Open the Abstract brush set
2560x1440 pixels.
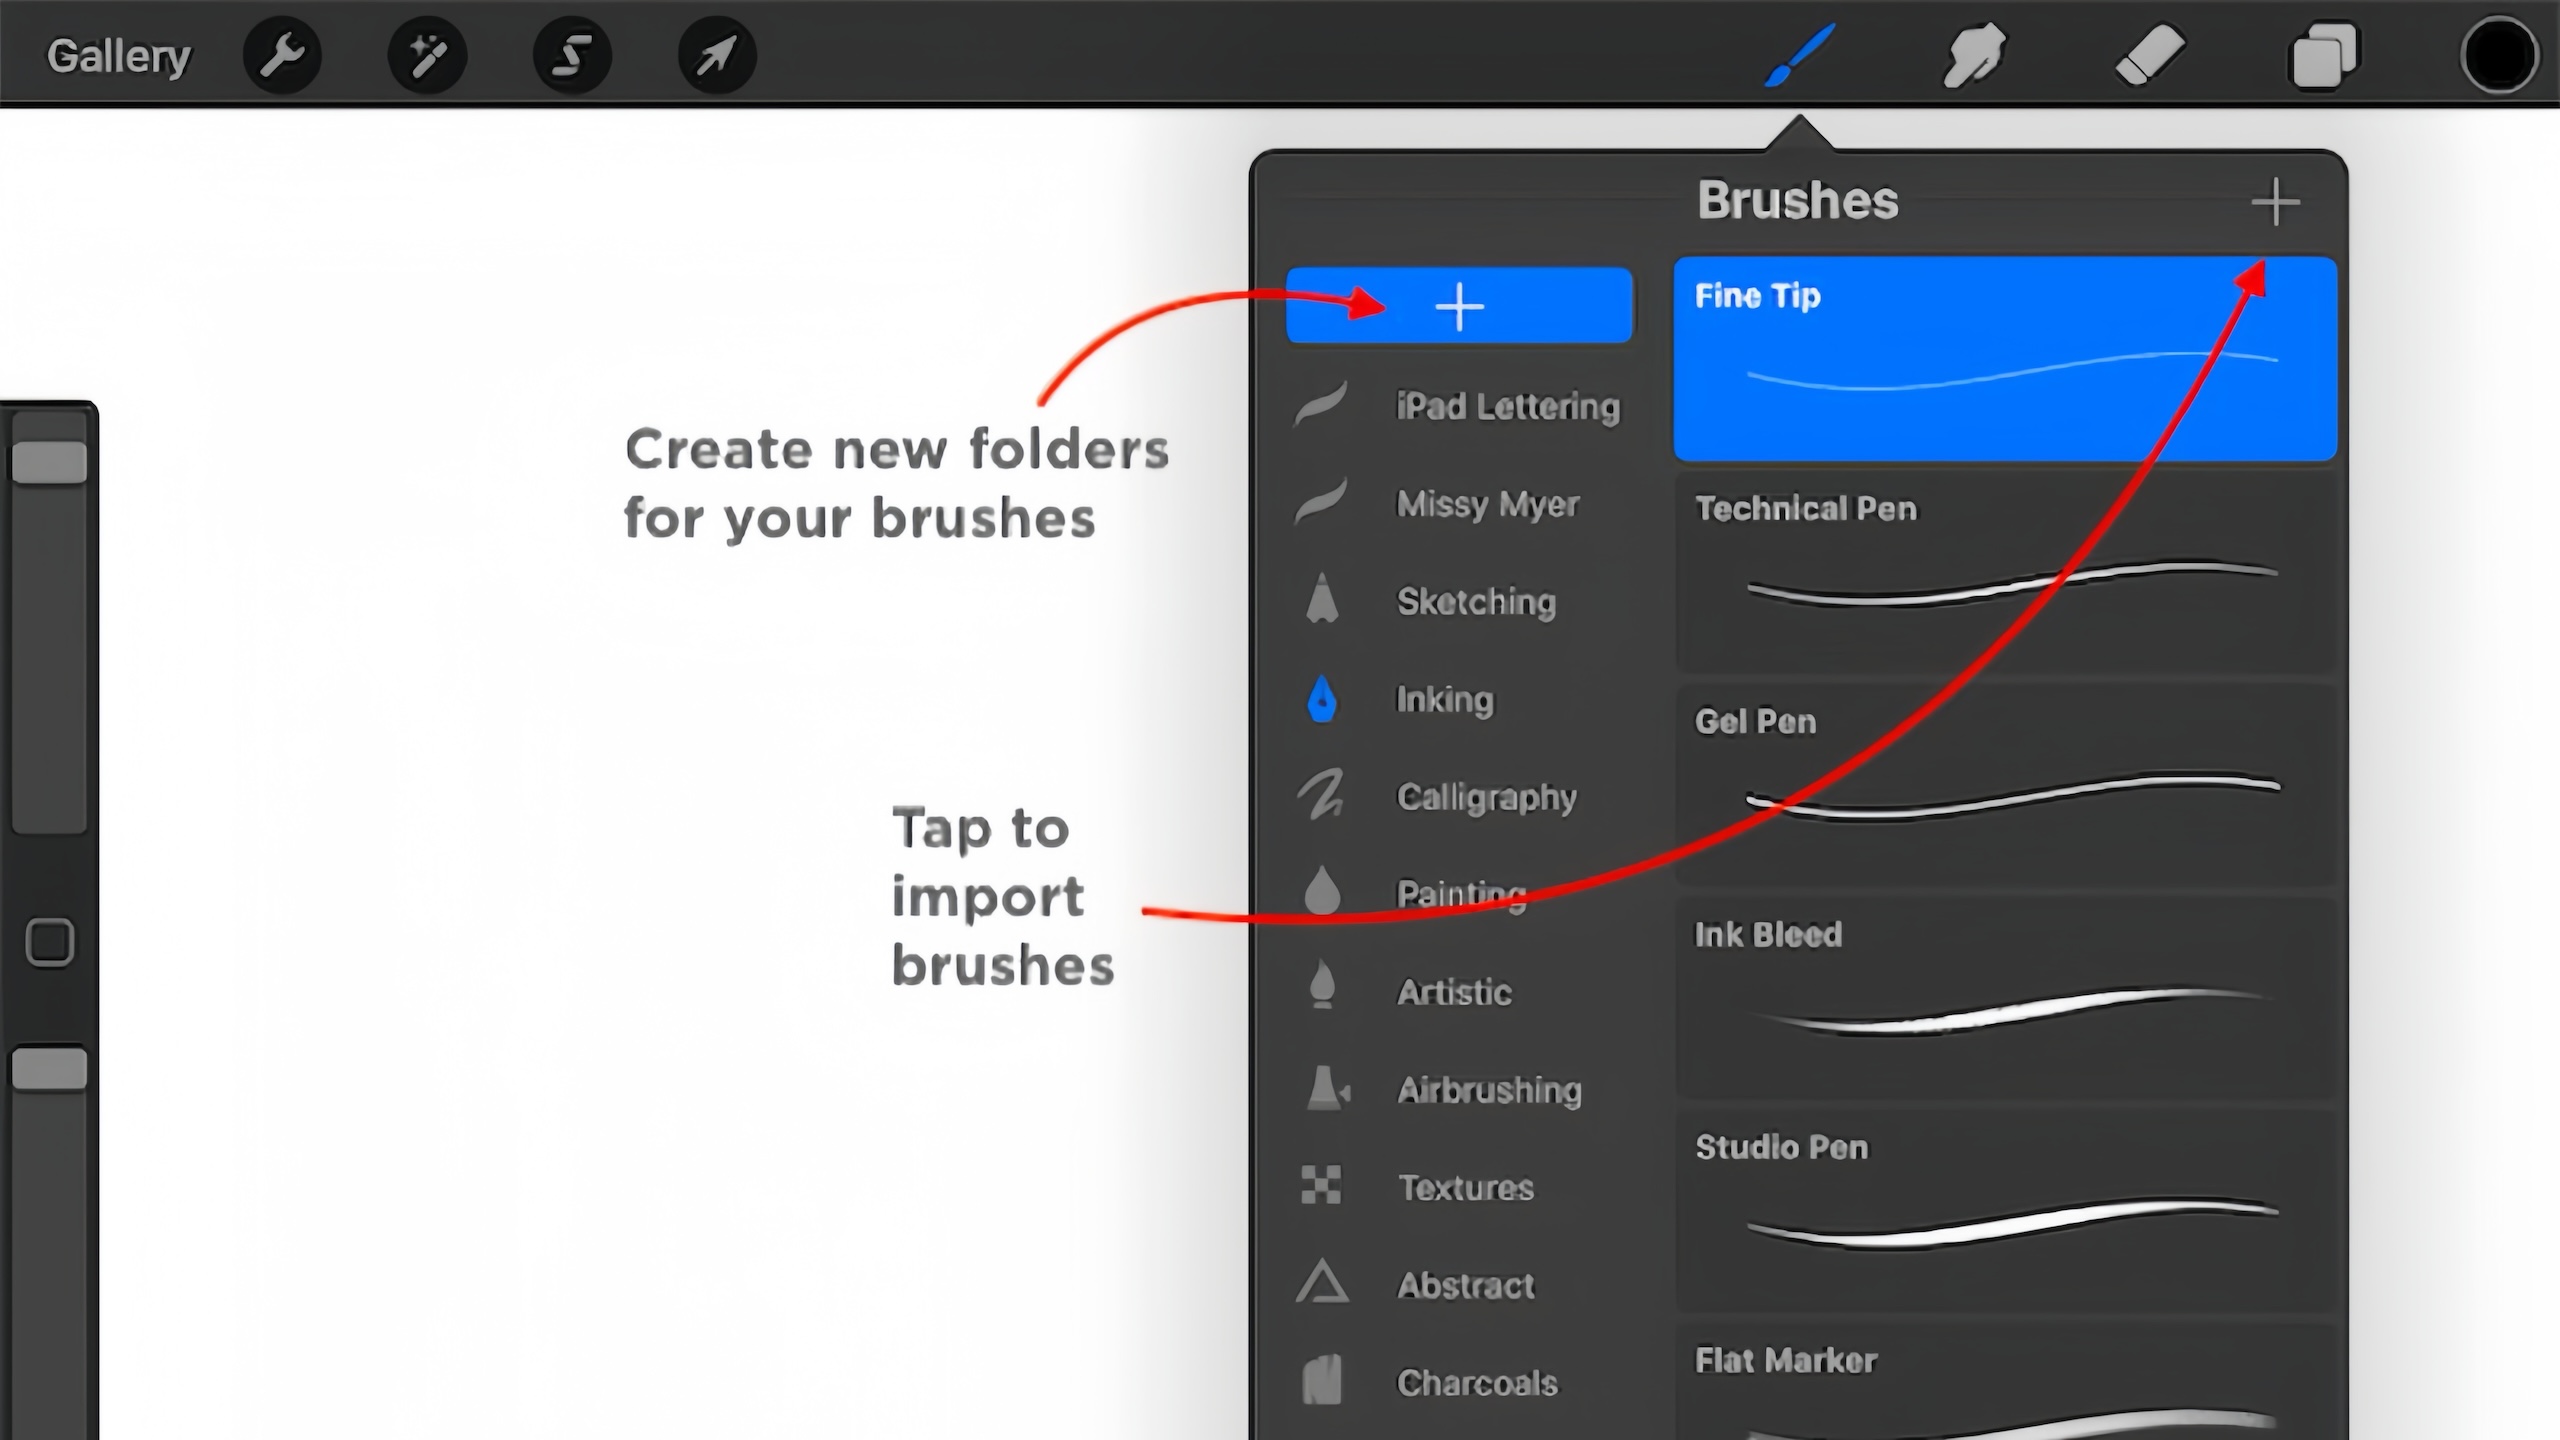tap(1460, 1285)
